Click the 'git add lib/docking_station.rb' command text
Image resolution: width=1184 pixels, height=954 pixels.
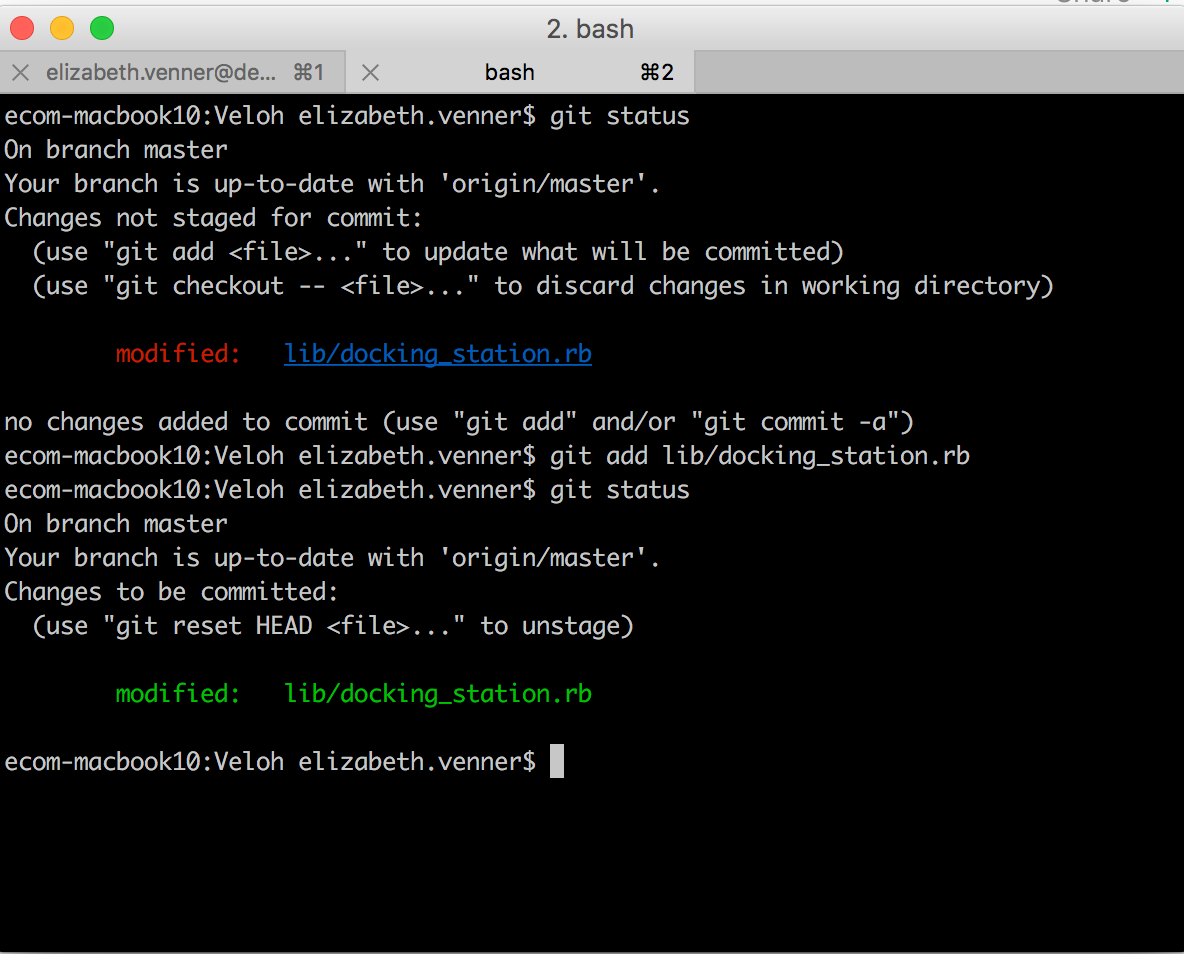(x=760, y=456)
